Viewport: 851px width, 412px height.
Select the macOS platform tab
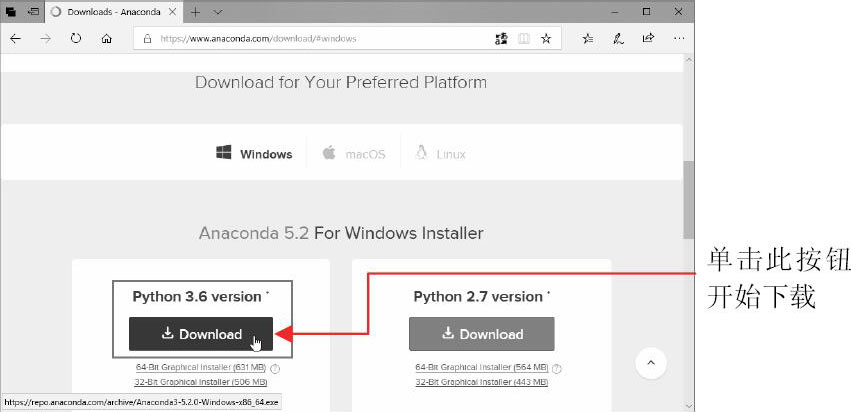click(x=354, y=154)
